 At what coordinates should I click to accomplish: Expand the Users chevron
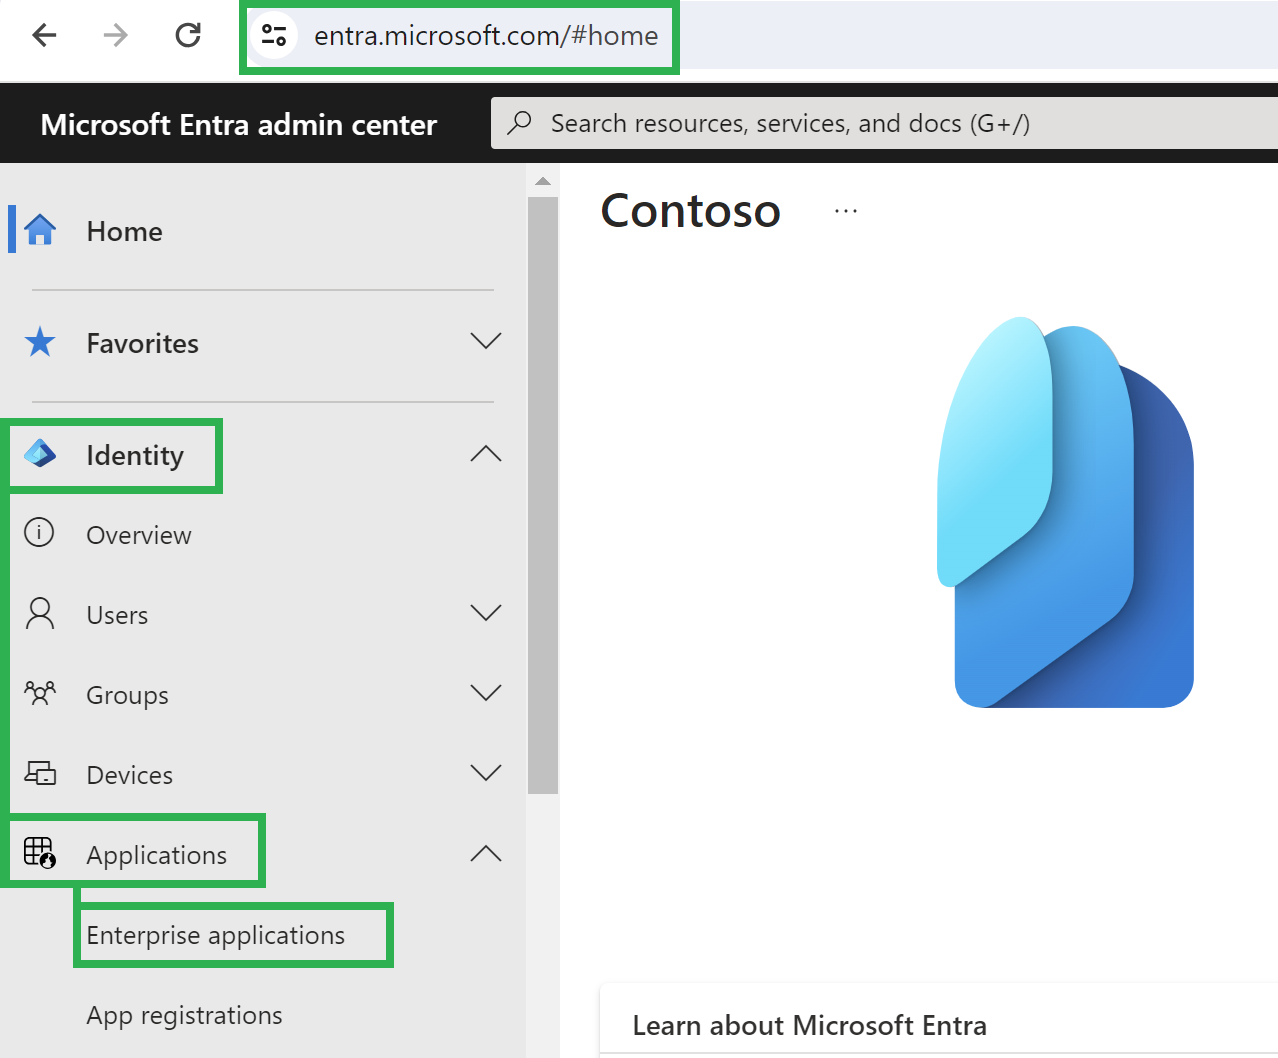click(486, 613)
